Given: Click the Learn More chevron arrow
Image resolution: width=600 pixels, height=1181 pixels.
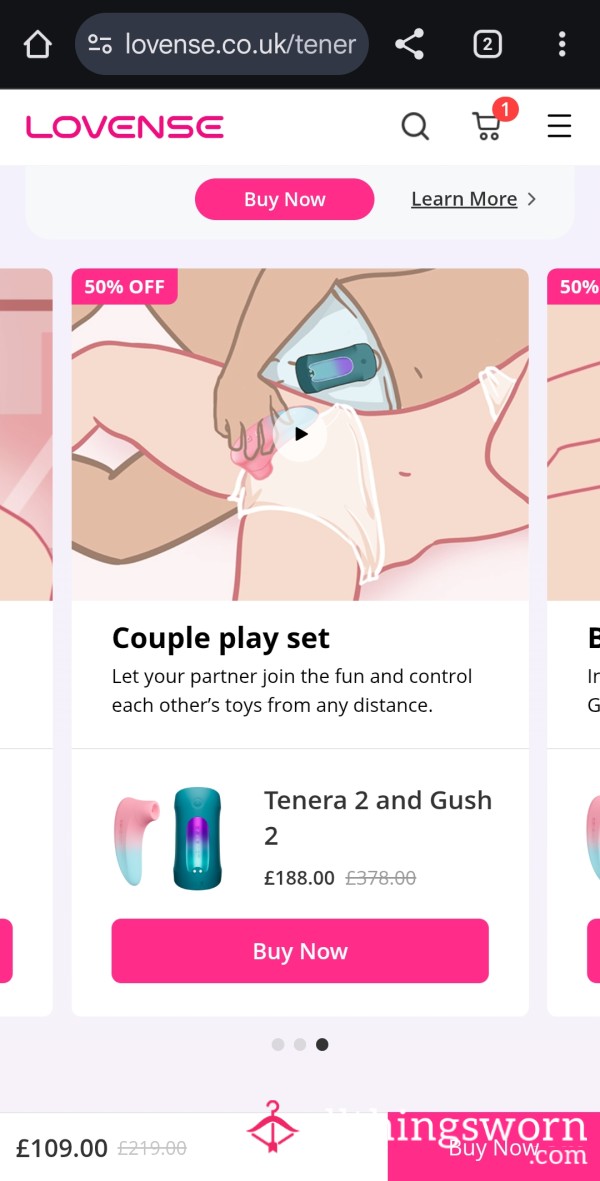Looking at the screenshot, I should (x=531, y=199).
